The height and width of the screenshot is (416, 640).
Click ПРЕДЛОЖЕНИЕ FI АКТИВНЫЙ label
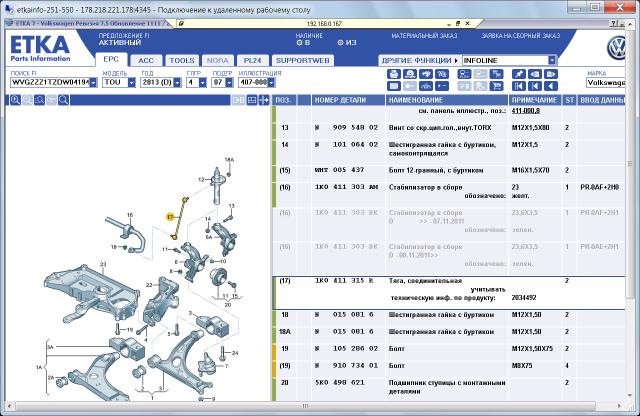[x=124, y=39]
